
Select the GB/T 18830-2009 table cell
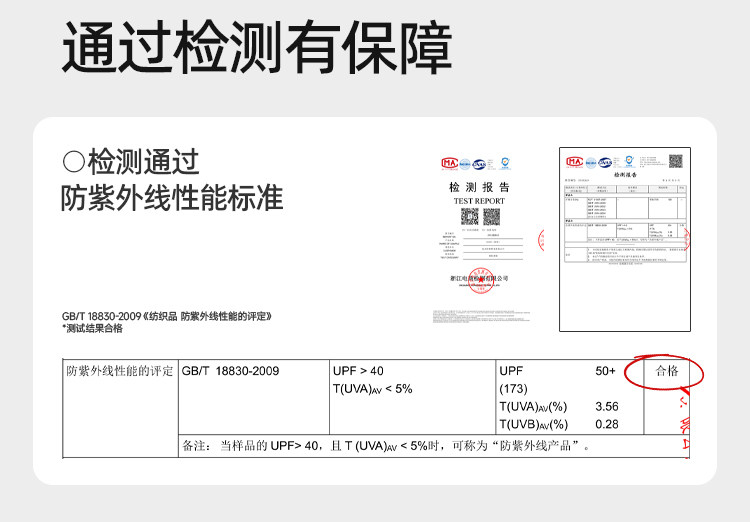(231, 371)
